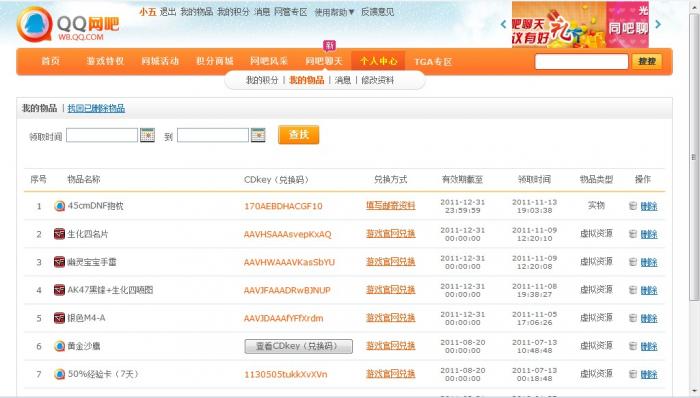The width and height of the screenshot is (700, 398).
Task: Click the page's vertical scrollbar
Action: [694, 156]
